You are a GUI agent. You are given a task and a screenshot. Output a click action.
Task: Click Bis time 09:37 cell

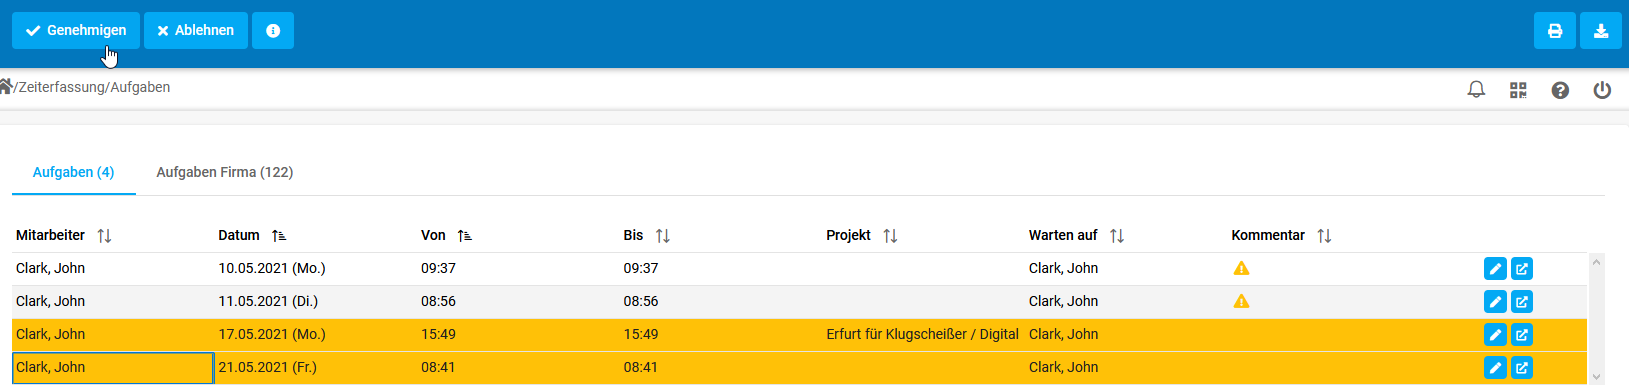[721, 268]
